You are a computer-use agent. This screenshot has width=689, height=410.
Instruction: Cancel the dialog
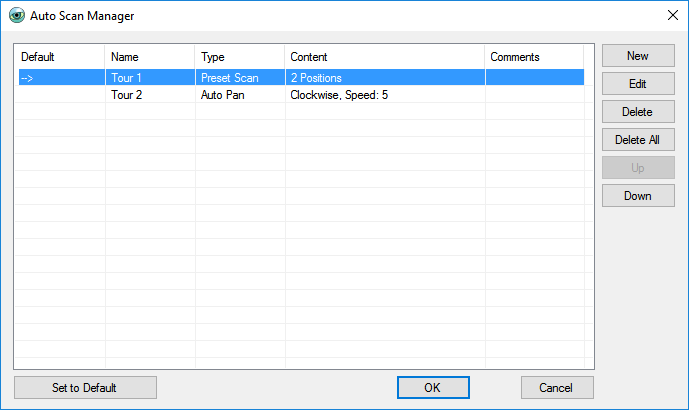click(x=557, y=388)
